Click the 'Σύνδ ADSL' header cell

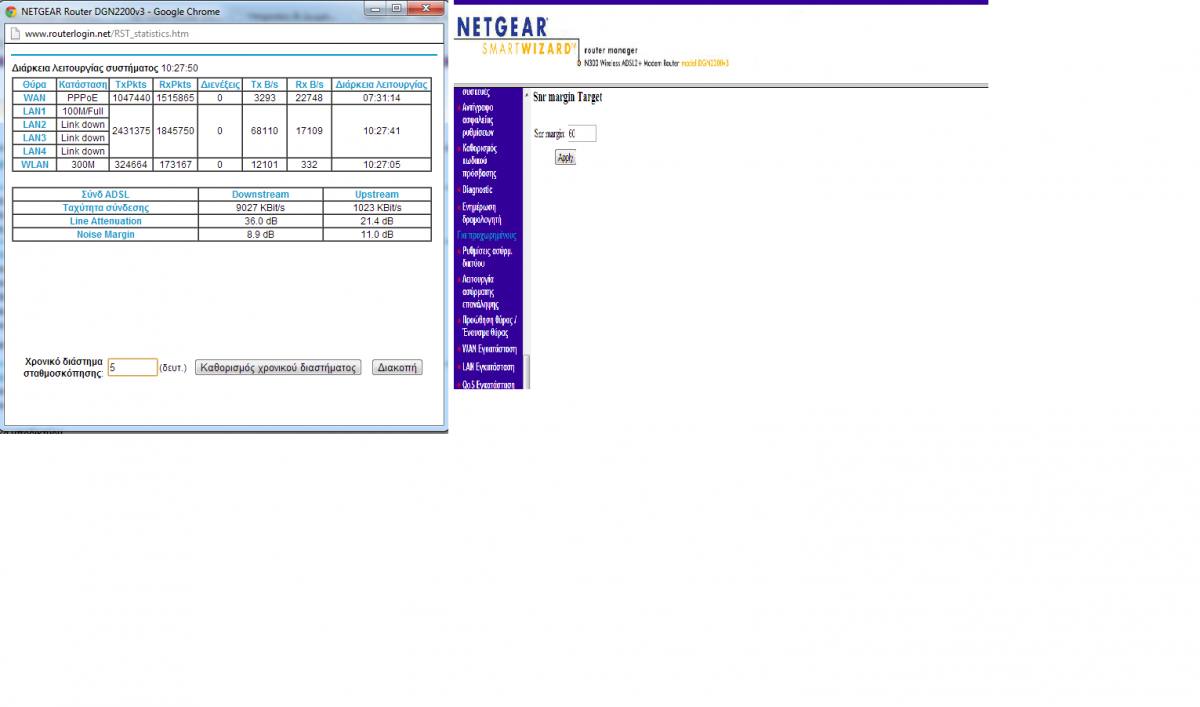pos(105,194)
